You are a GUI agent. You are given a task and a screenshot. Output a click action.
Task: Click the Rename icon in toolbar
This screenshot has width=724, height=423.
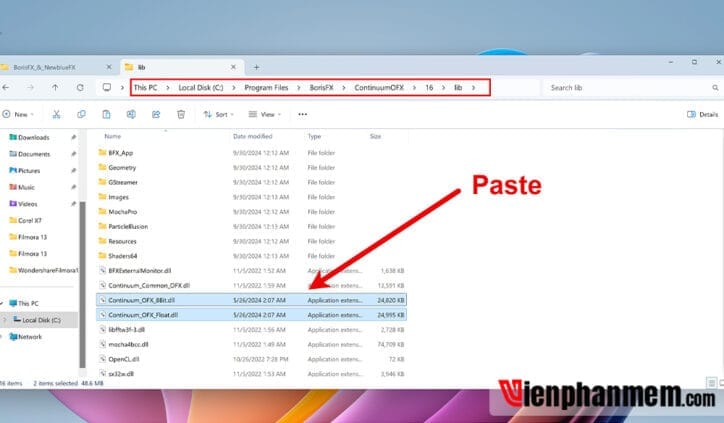[131, 114]
